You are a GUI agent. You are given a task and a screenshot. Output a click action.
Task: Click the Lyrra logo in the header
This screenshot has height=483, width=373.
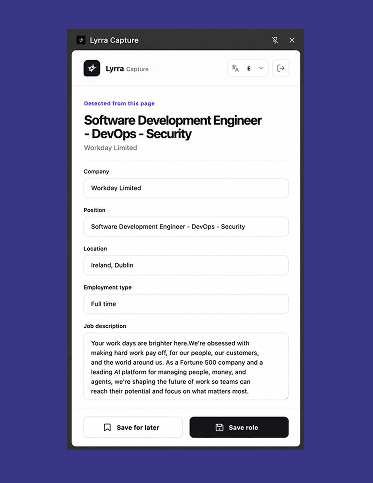coord(92,68)
